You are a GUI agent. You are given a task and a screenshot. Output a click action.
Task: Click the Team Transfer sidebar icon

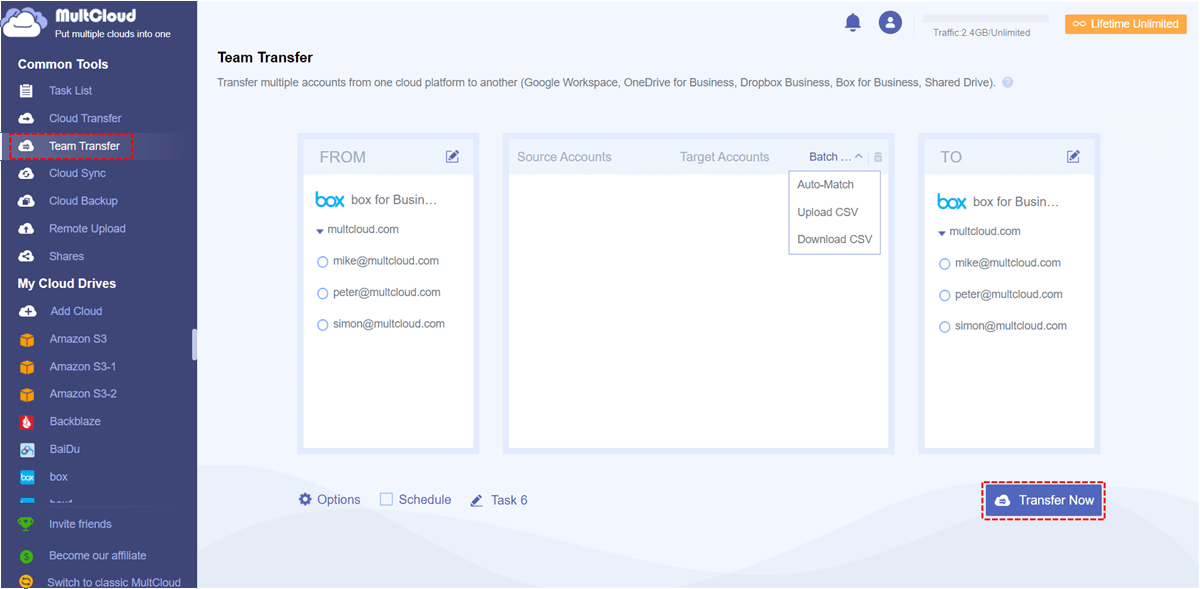(x=27, y=146)
